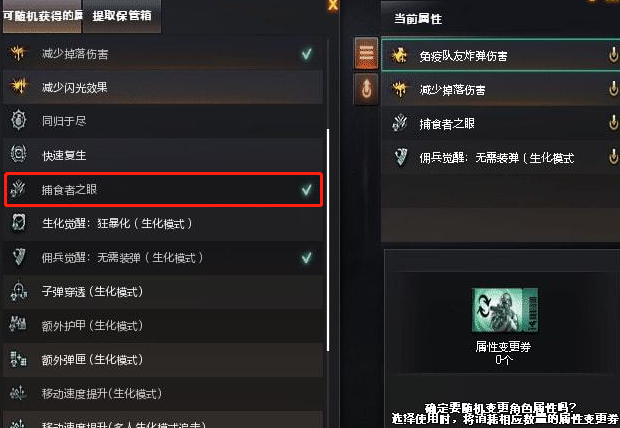Viewport: 620px width, 428px height.
Task: Toggle lock icon on 免疫队友炸弹伤害 attribute
Action: pos(613,55)
